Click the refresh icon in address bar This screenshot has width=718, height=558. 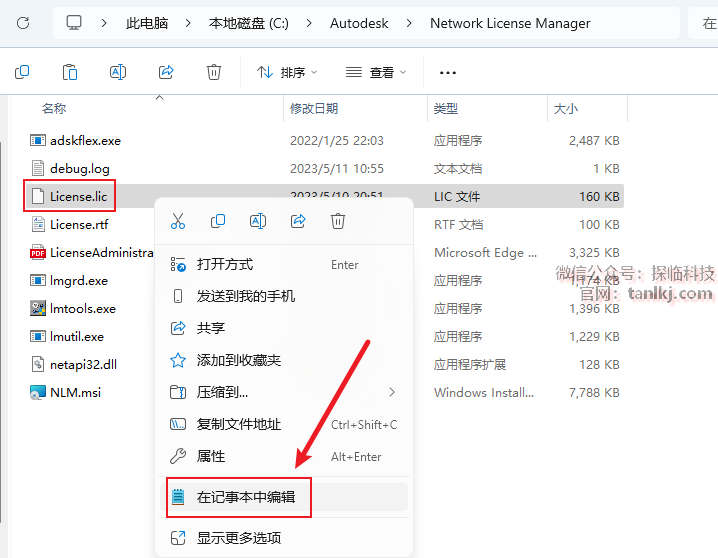click(x=23, y=23)
